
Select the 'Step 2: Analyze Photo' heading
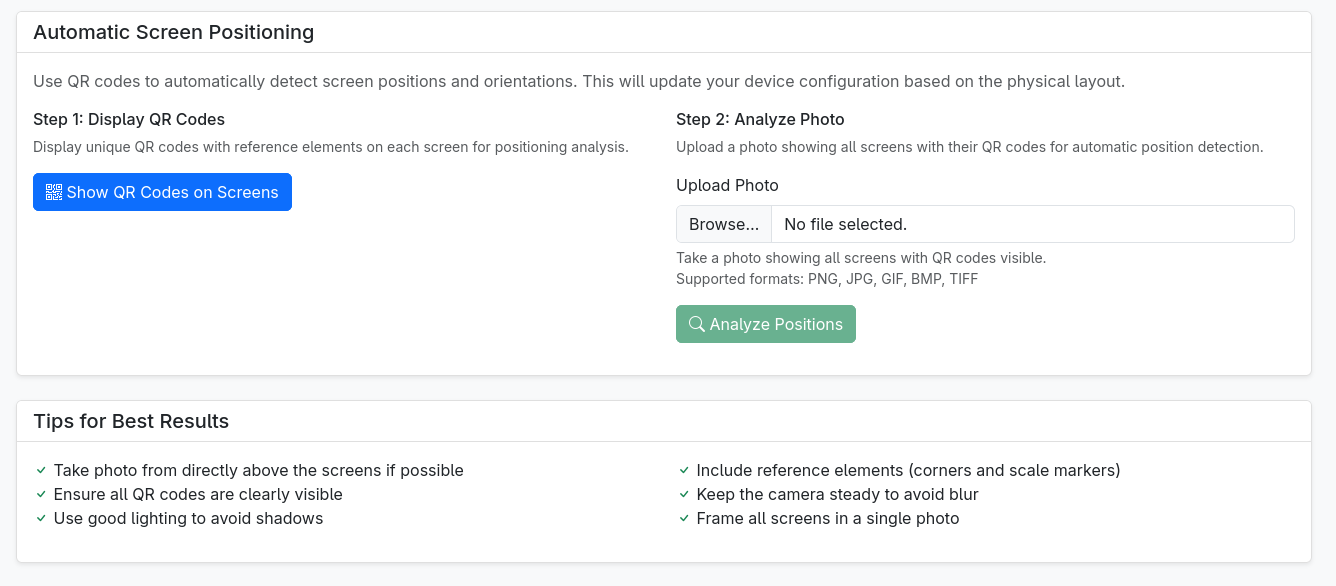pos(760,119)
